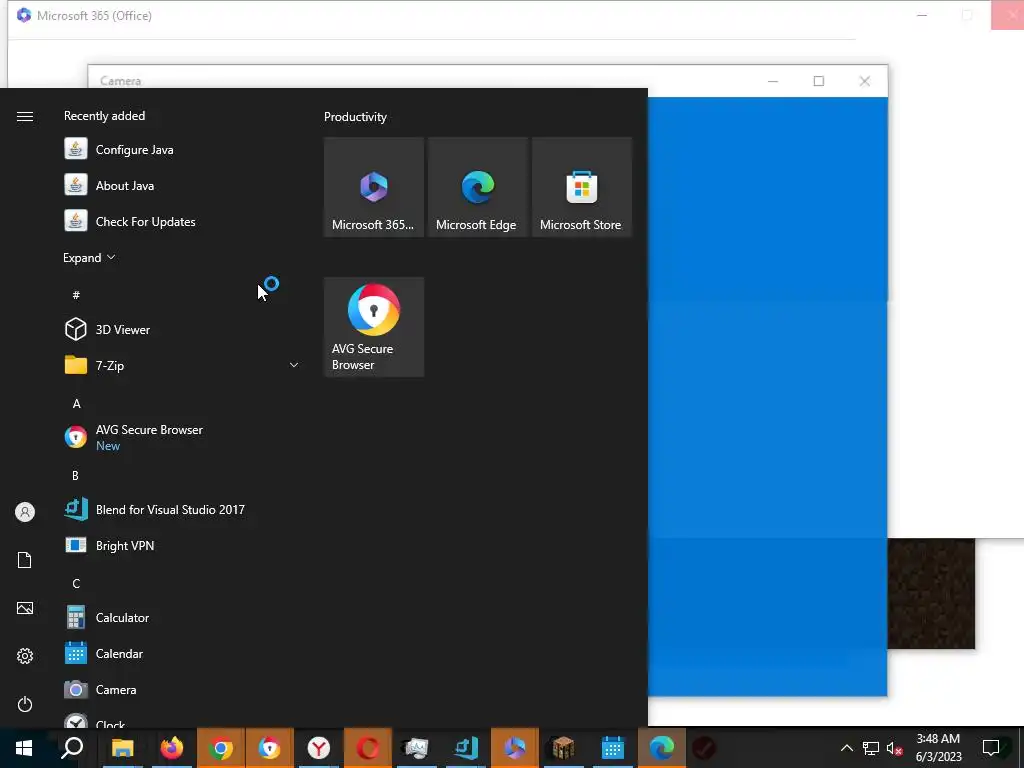Switch to Opera in taskbar
Screen dimensions: 1024x768
368,748
